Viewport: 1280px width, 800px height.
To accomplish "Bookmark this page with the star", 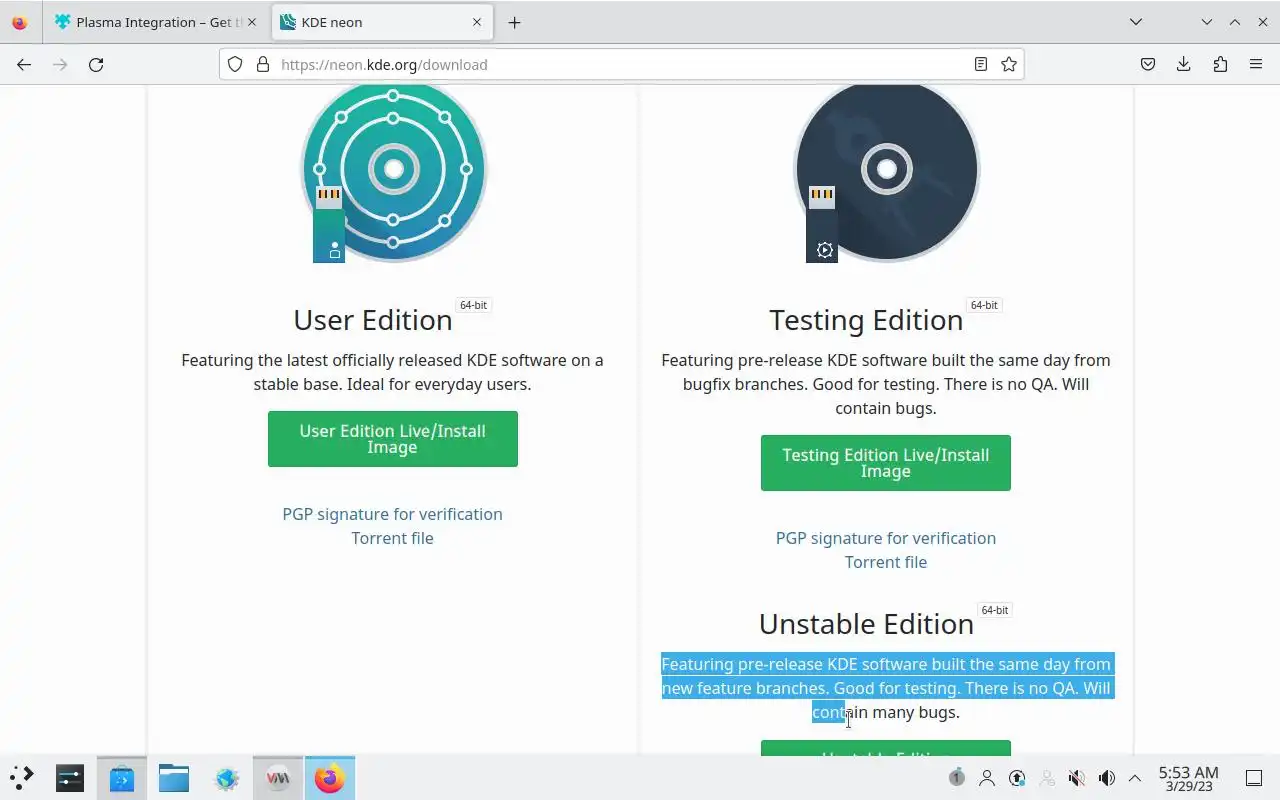I will point(1009,64).
